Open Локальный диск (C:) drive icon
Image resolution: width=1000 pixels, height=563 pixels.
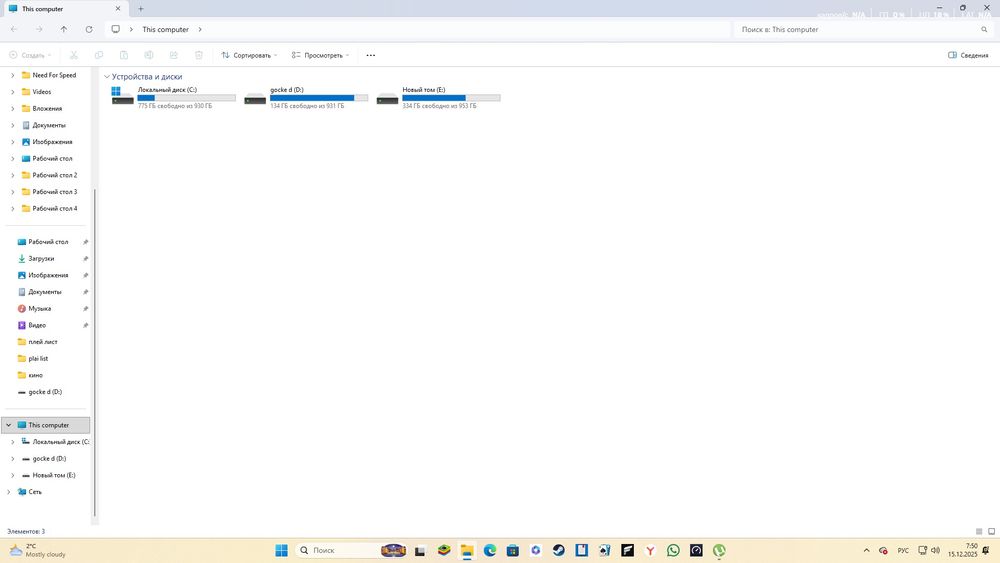[x=122, y=96]
